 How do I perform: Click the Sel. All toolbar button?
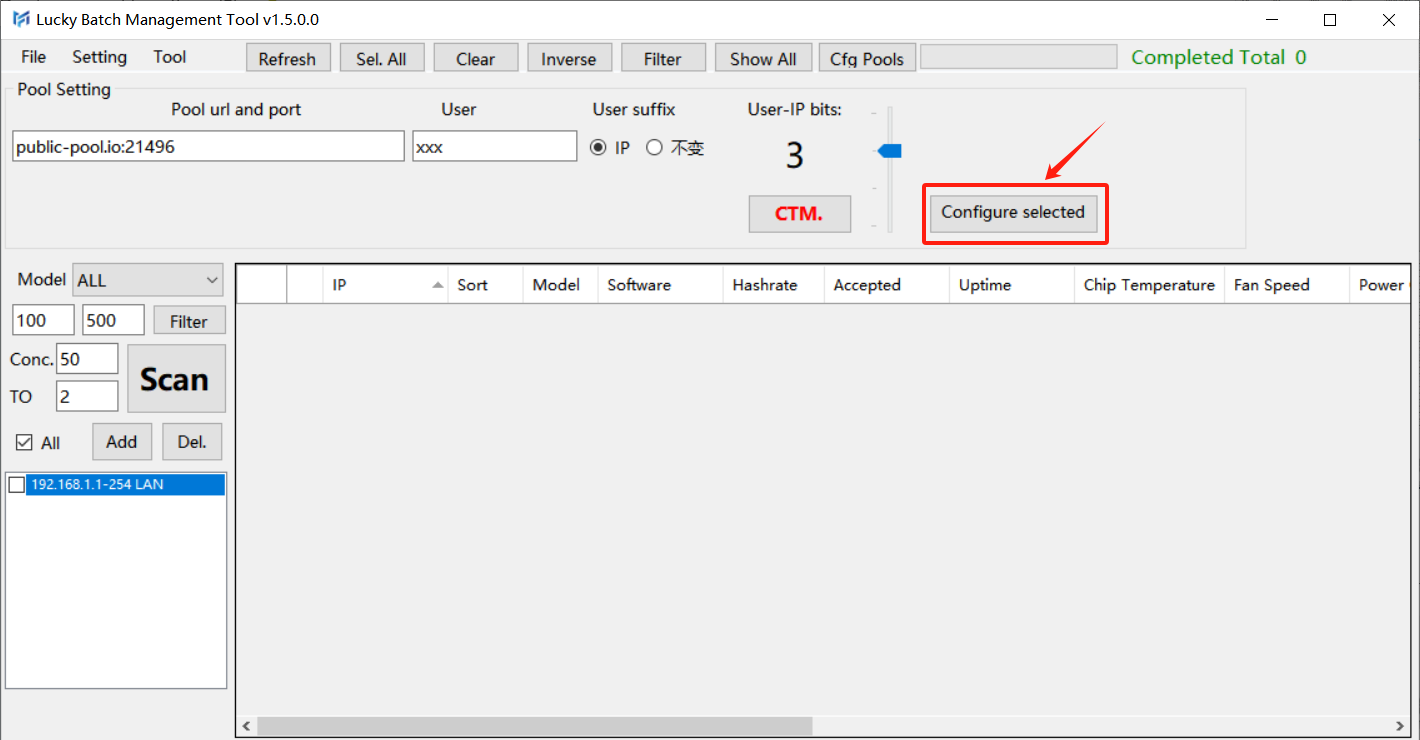[381, 59]
